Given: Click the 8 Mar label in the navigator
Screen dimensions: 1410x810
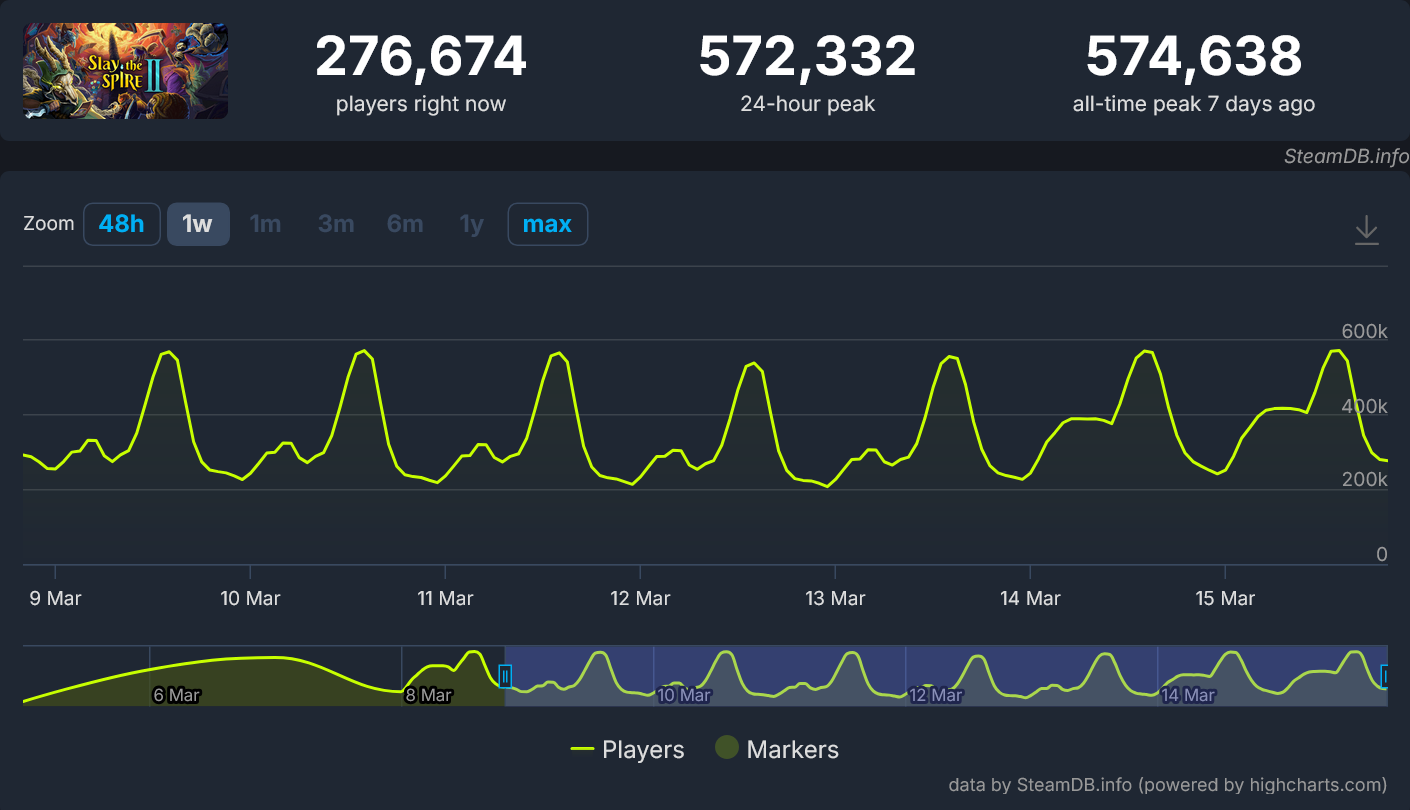Looking at the screenshot, I should [428, 695].
